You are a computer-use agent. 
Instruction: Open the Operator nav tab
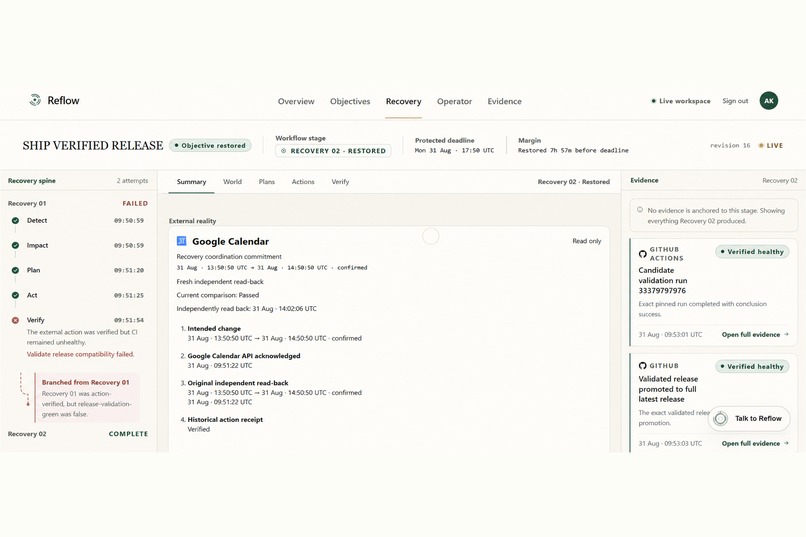pyautogui.click(x=454, y=101)
